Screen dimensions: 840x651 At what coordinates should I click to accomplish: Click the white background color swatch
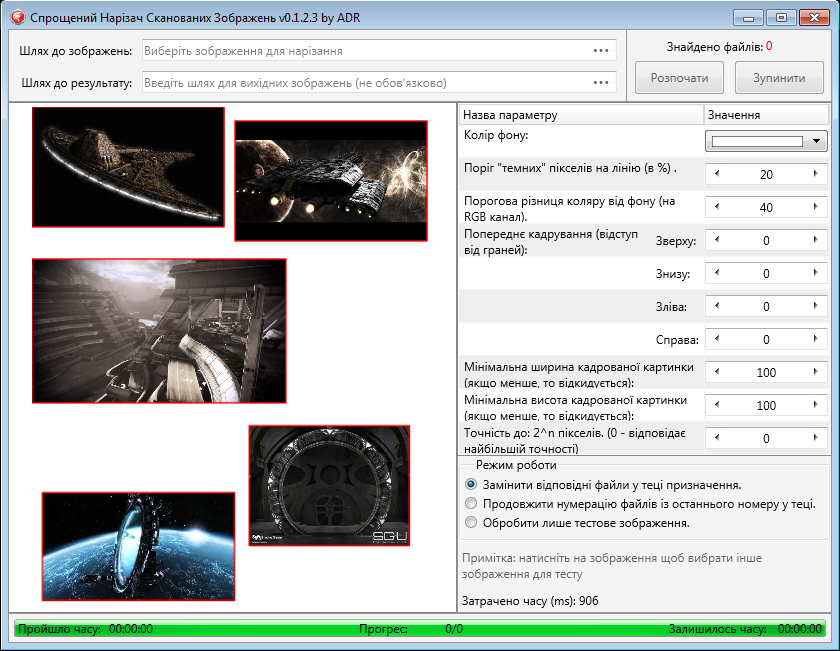(x=757, y=142)
